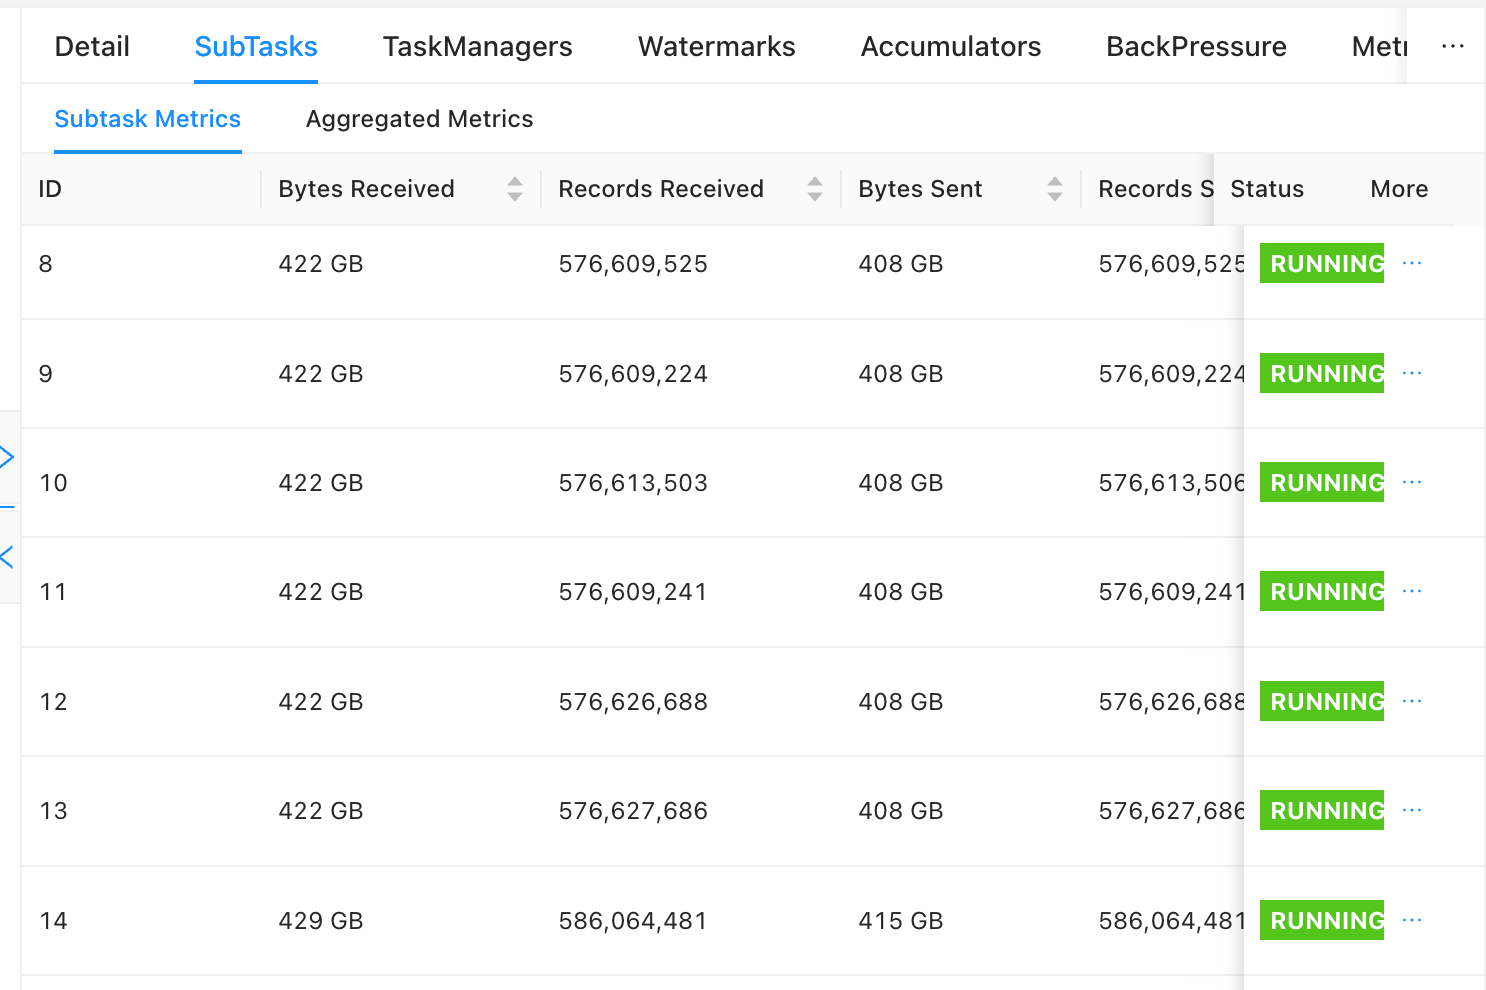Select the SubTasks tab

[x=256, y=47]
